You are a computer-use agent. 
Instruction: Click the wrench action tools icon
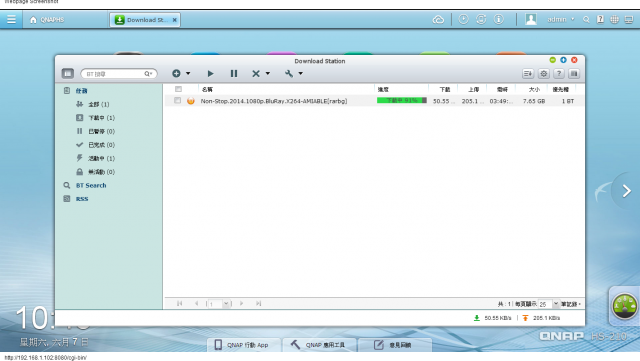click(x=289, y=74)
